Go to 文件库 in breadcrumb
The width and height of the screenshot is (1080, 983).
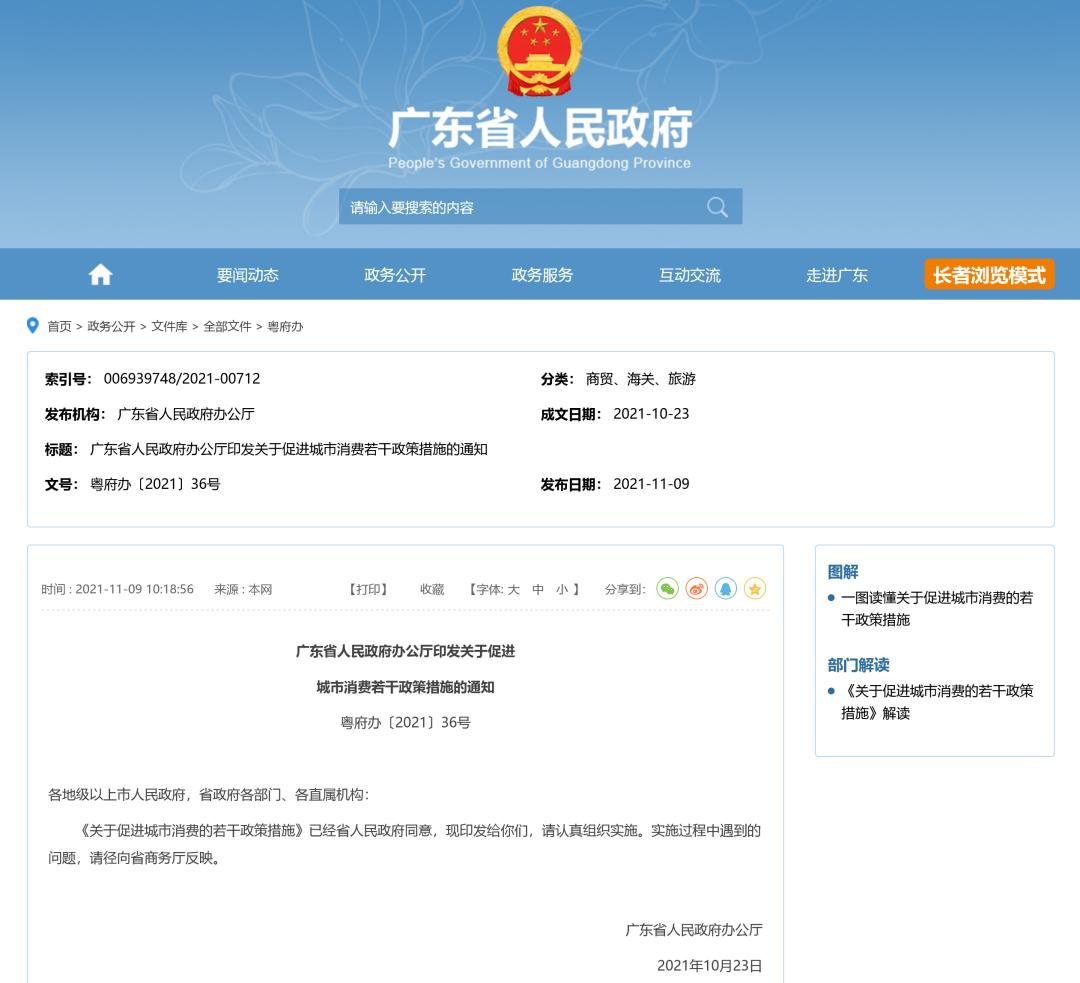click(169, 327)
